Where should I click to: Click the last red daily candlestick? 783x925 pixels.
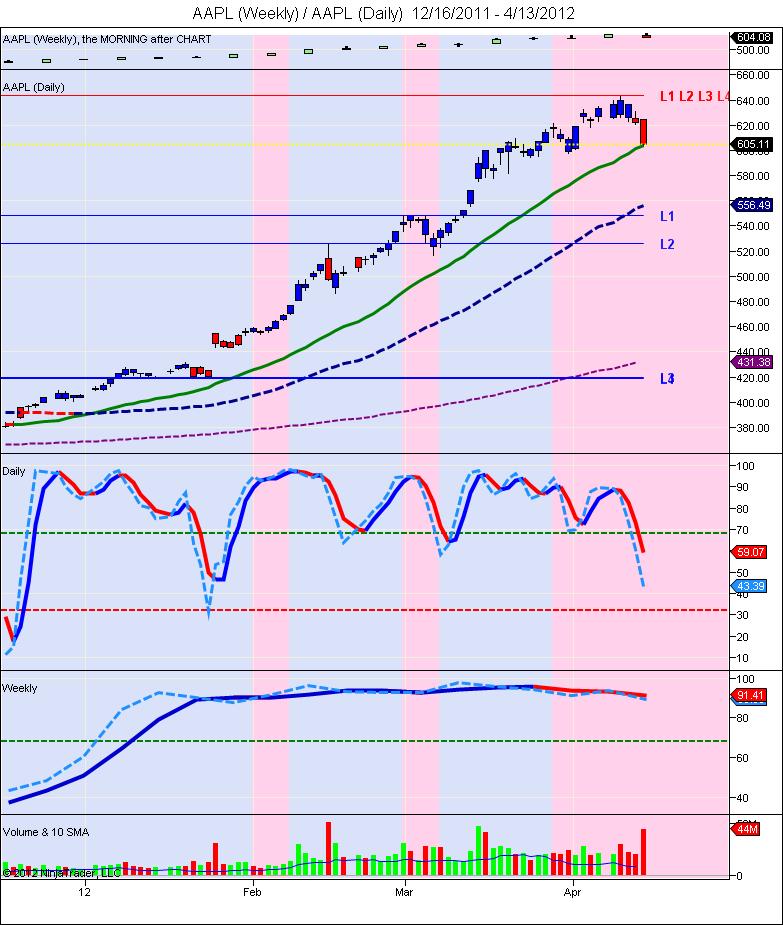pos(644,132)
